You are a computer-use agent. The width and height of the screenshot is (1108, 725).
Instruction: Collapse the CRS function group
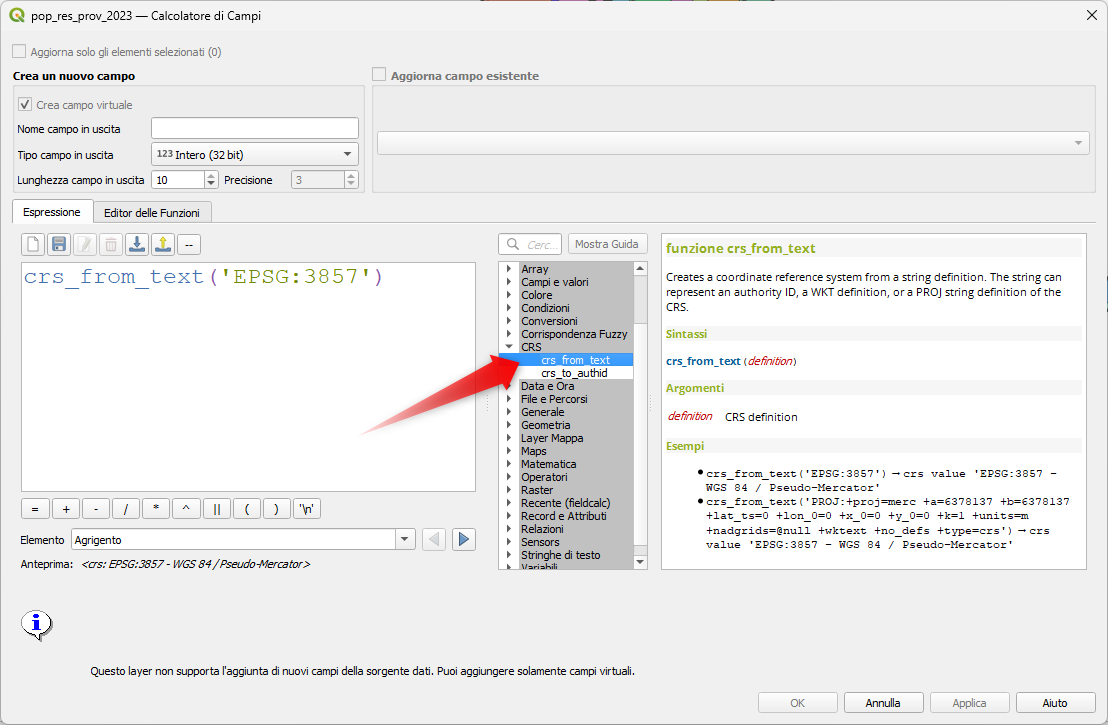coord(509,347)
